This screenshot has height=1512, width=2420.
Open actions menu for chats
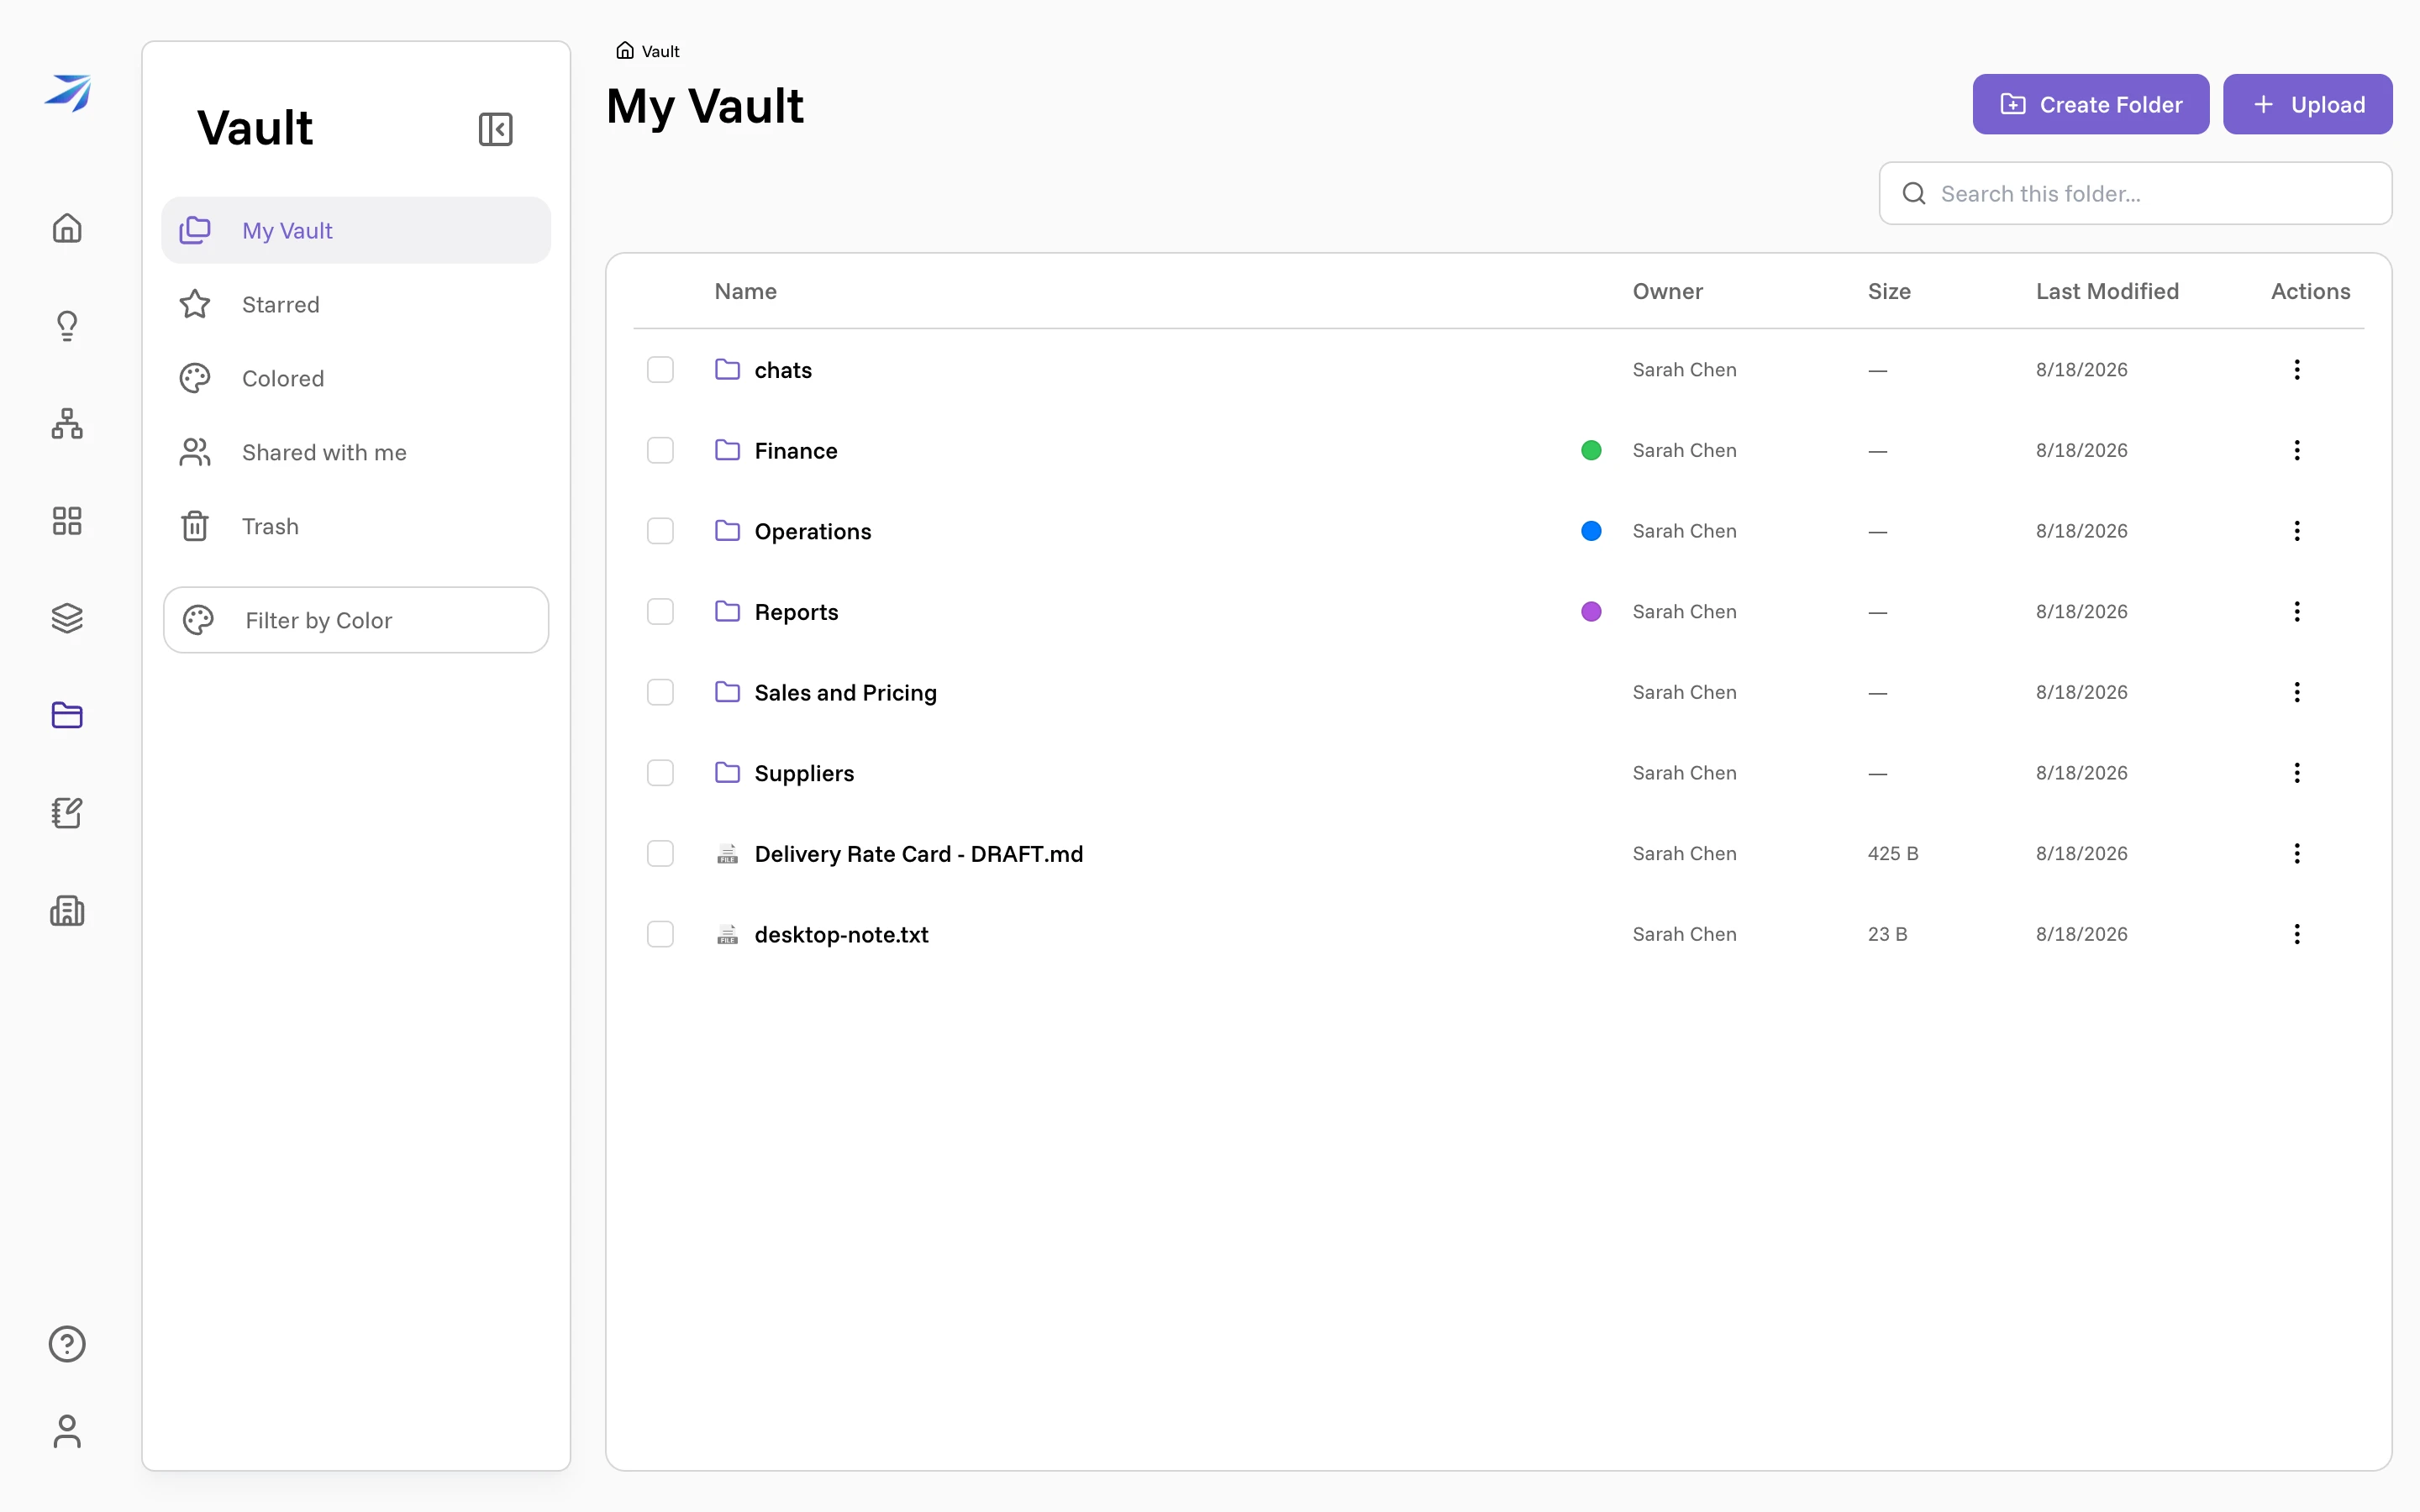2297,370
